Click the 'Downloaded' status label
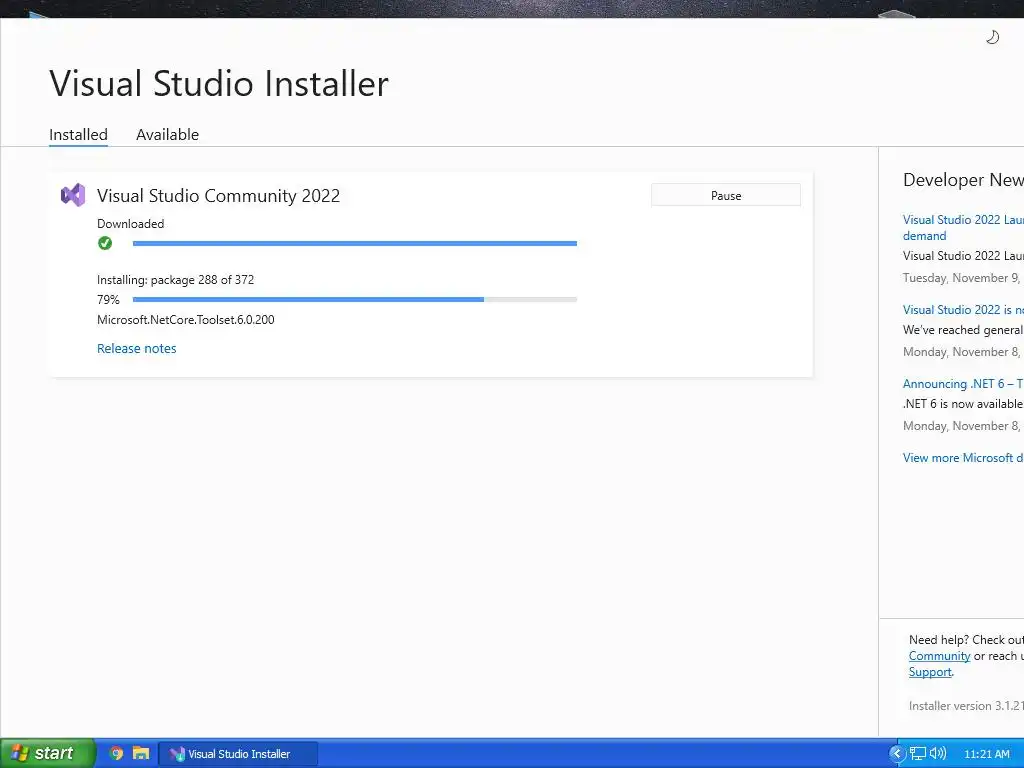 tap(131, 223)
